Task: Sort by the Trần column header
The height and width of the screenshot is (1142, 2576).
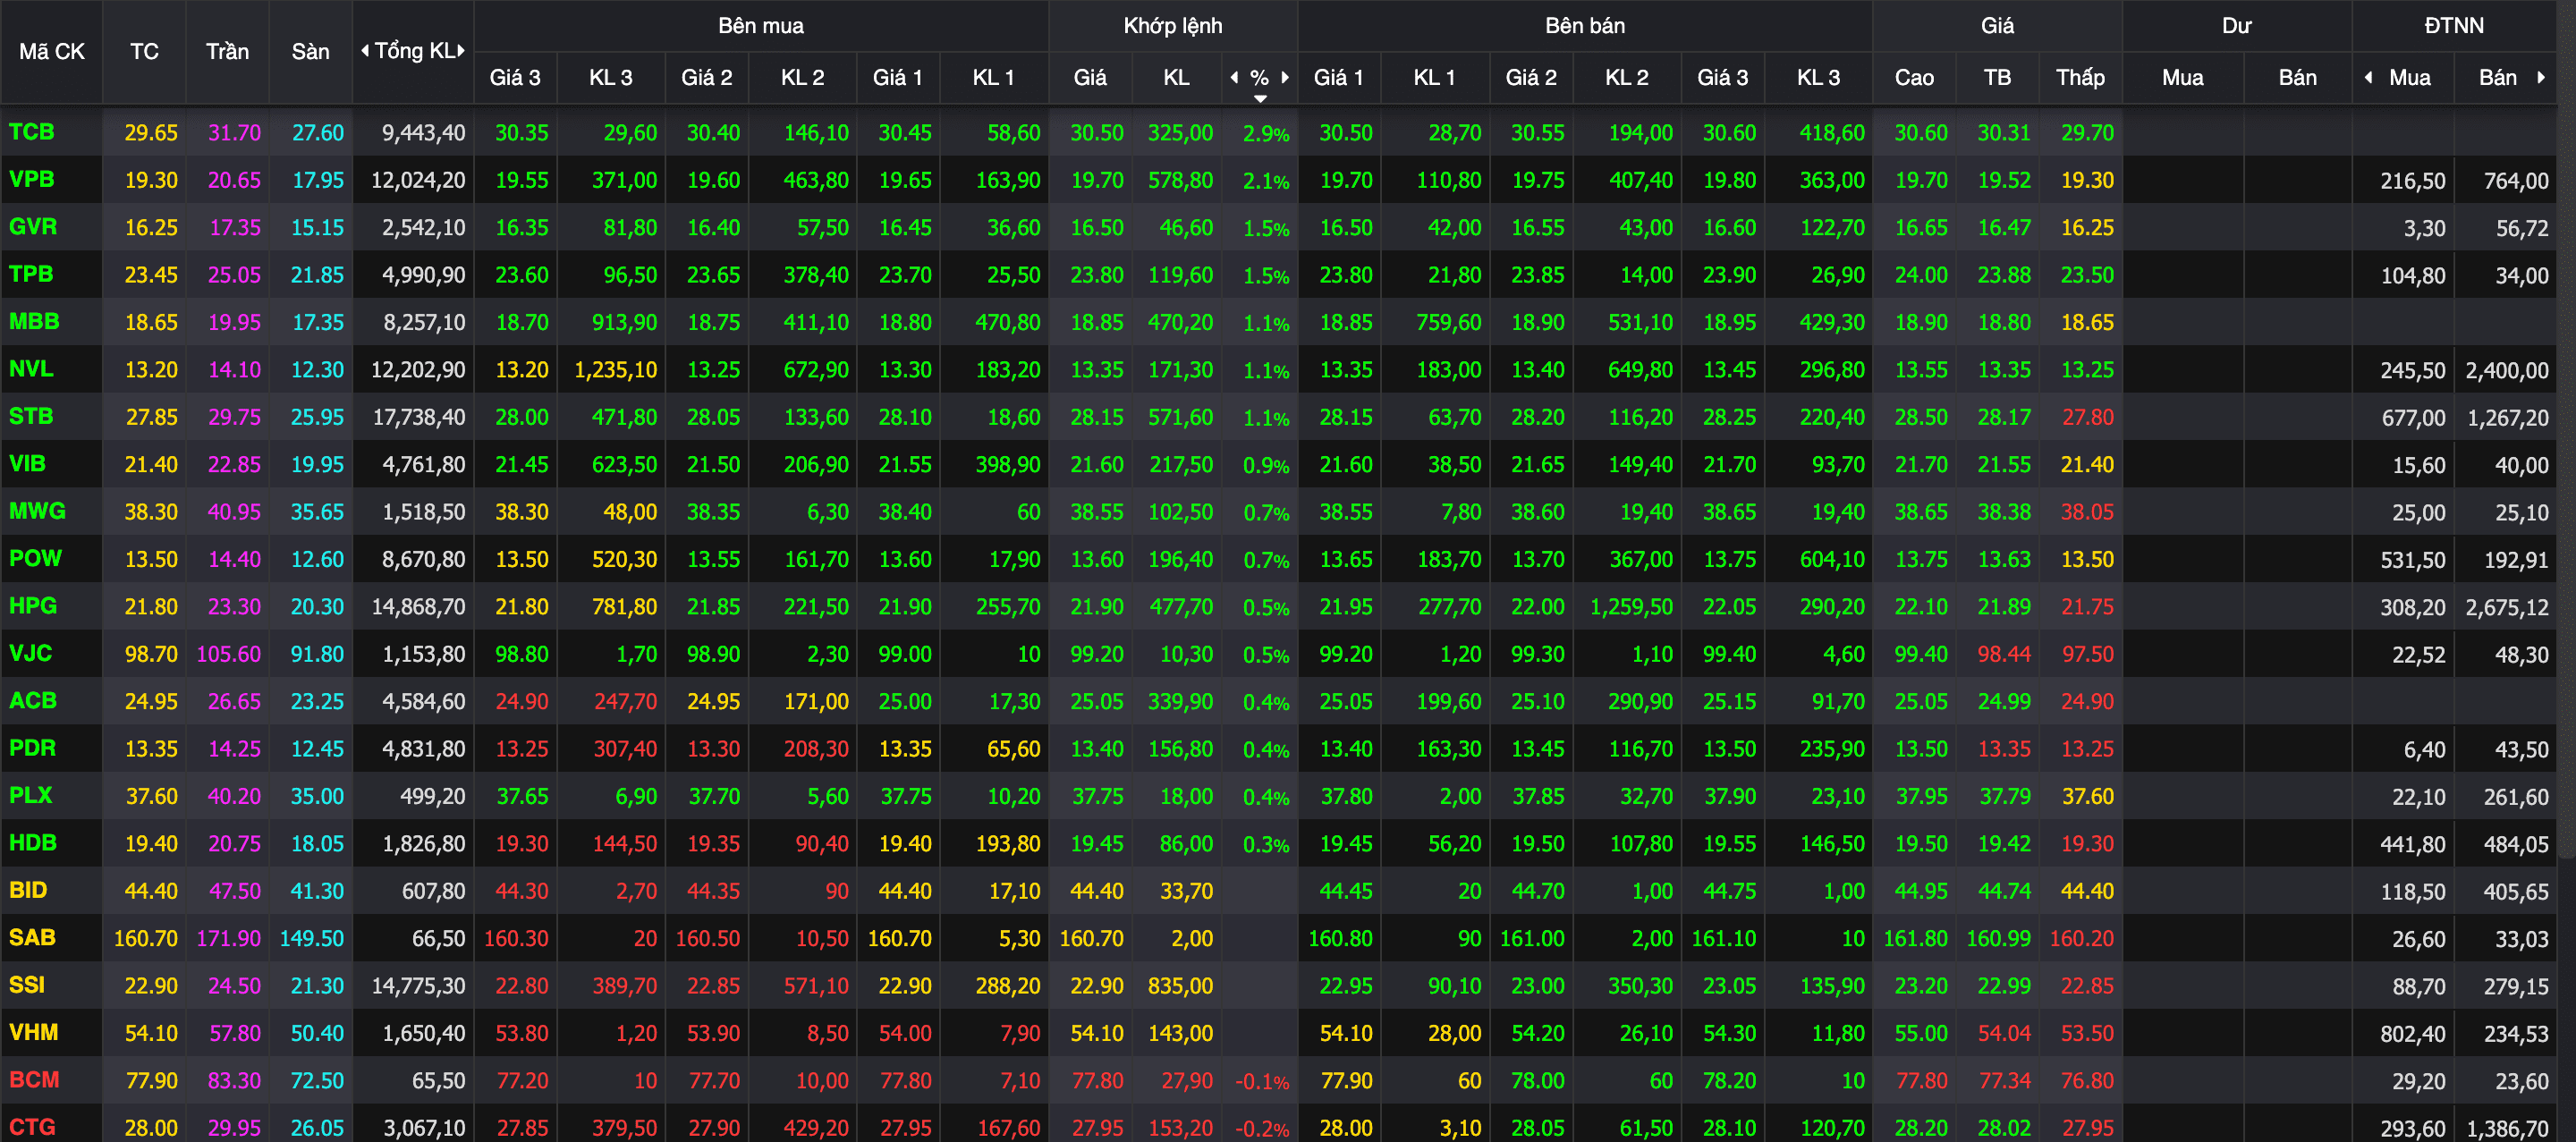Action: [x=227, y=51]
